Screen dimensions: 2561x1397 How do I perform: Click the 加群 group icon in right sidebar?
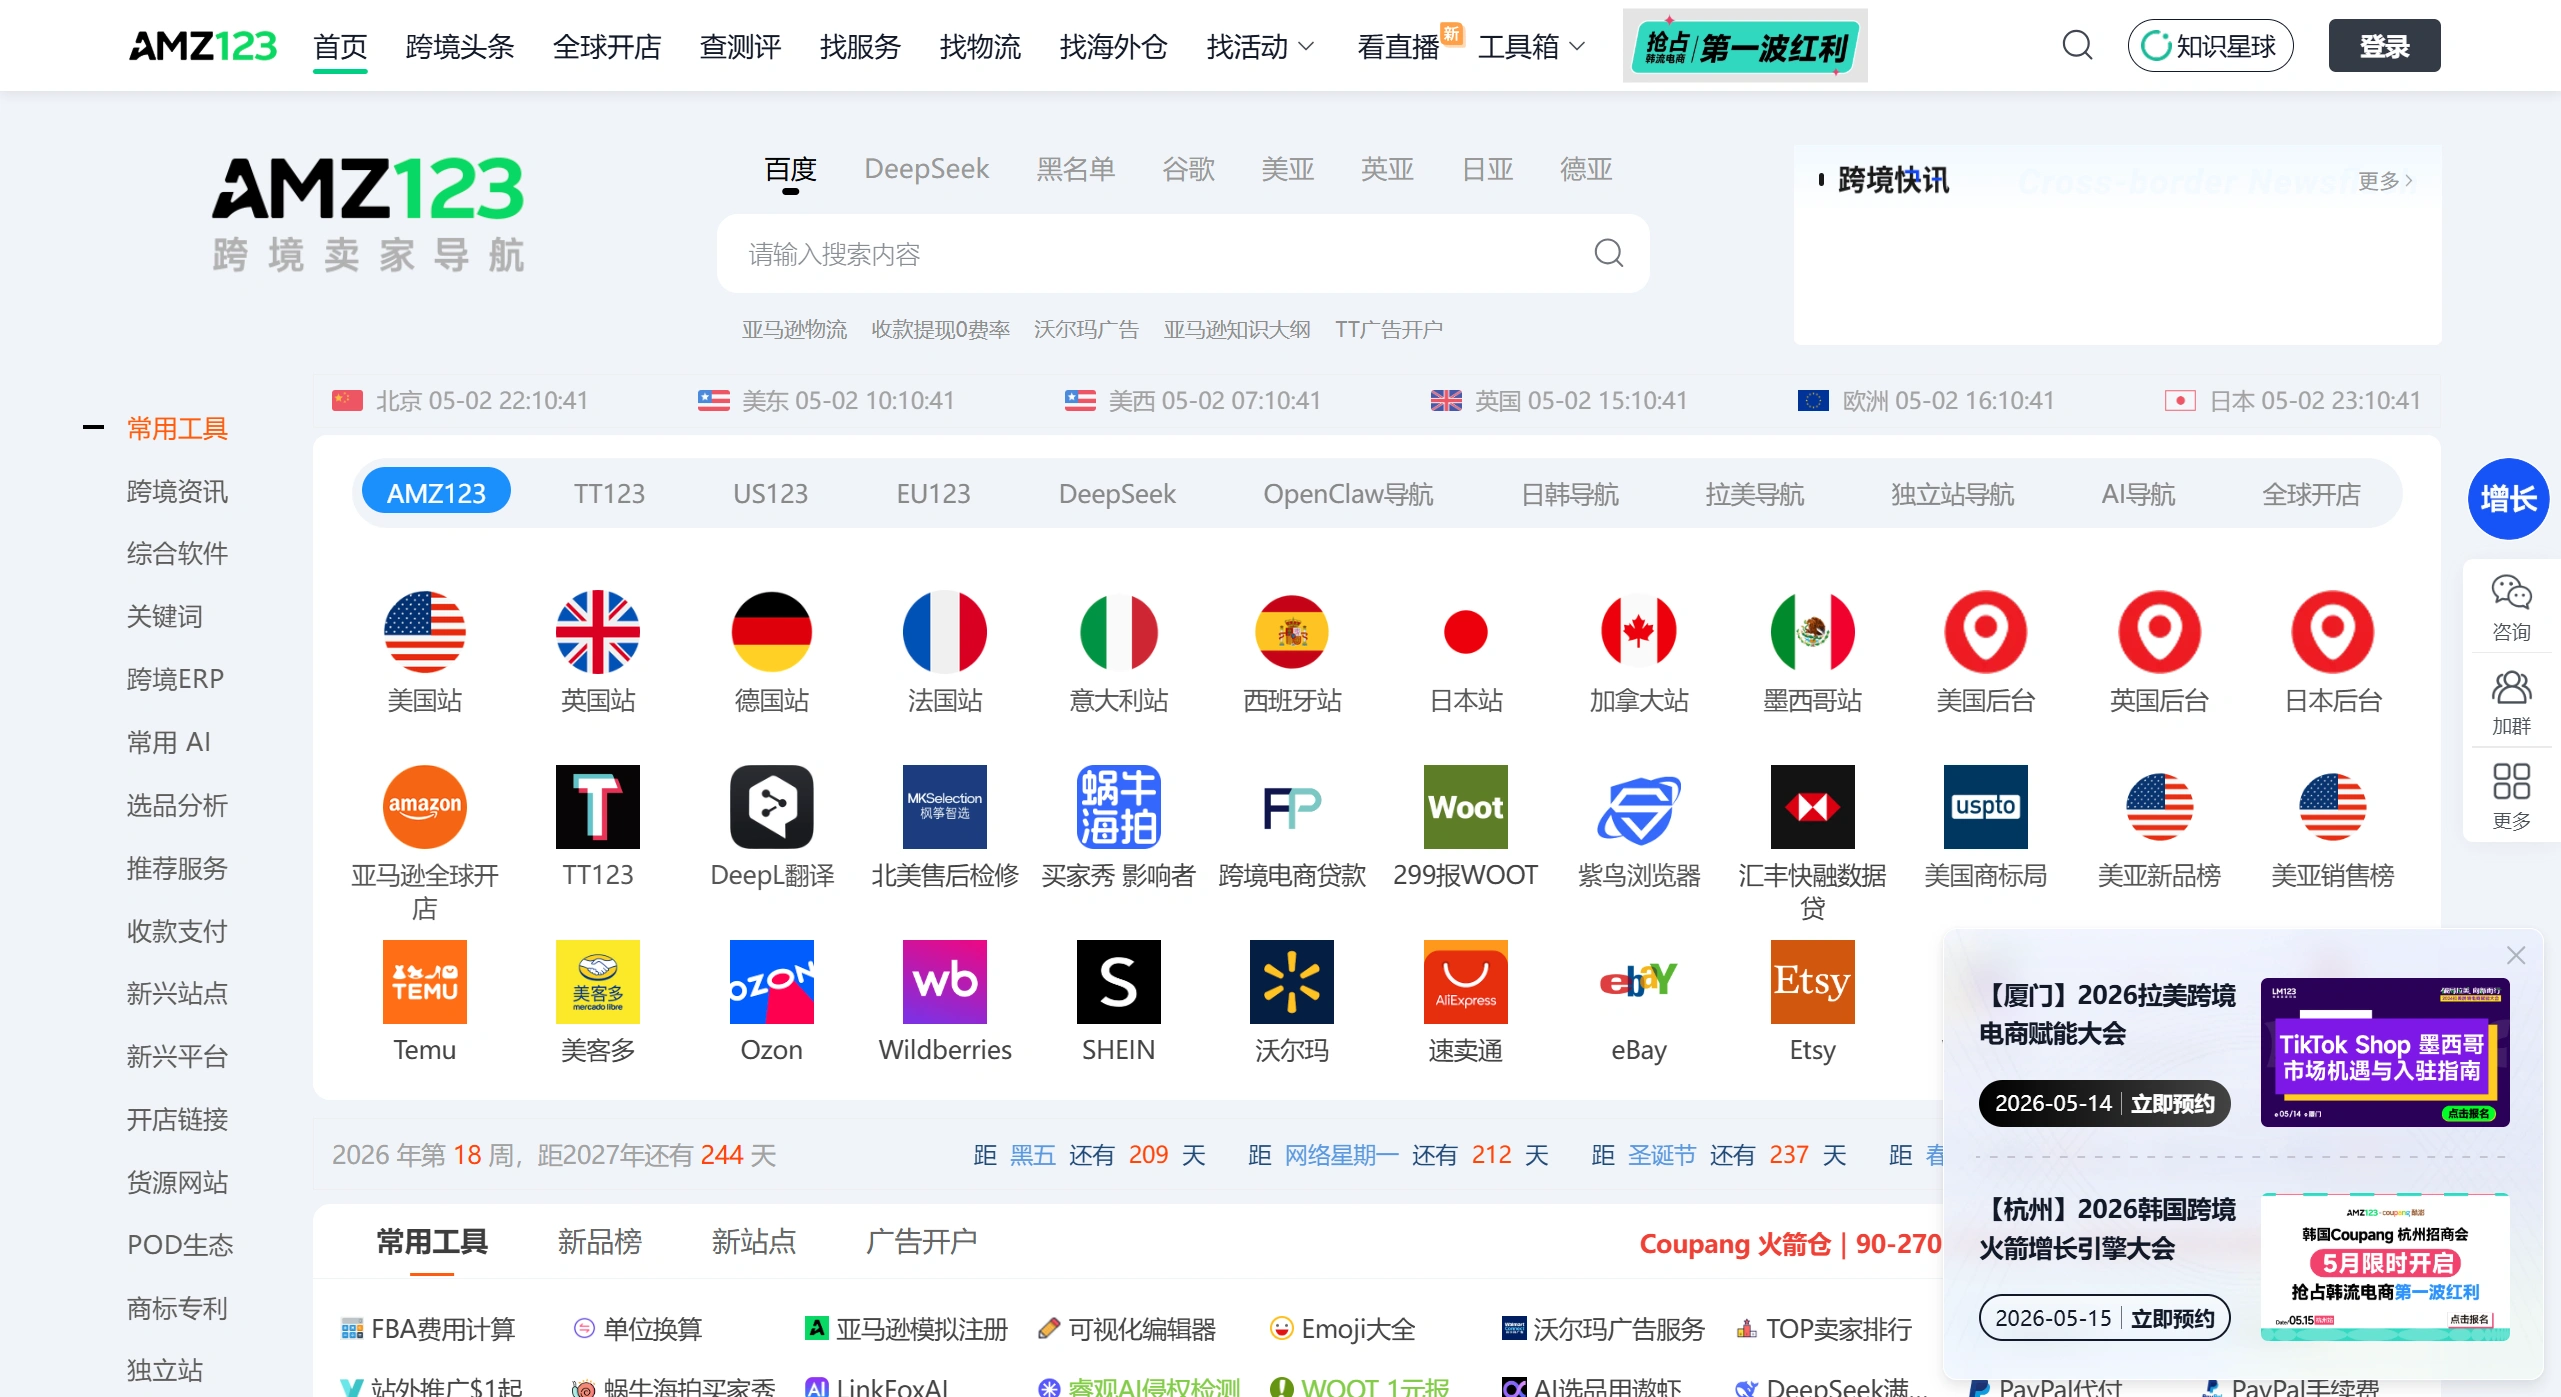(x=2511, y=687)
